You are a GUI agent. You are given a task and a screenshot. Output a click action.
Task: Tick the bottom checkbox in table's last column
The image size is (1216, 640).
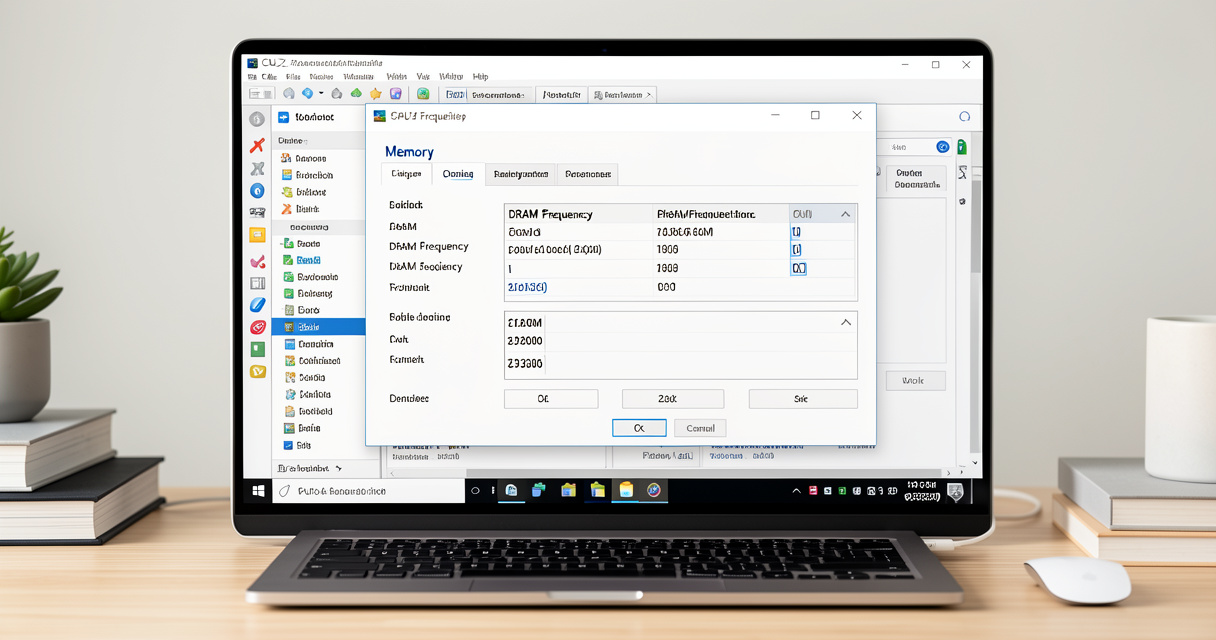point(798,268)
